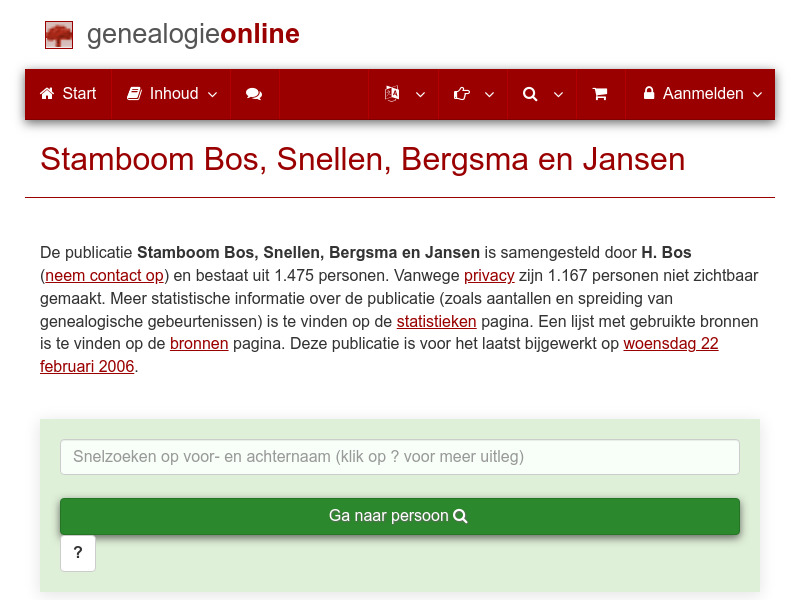The width and height of the screenshot is (800, 600).
Task: Expand the Inhoud dropdown chevron
Action: tap(211, 94)
